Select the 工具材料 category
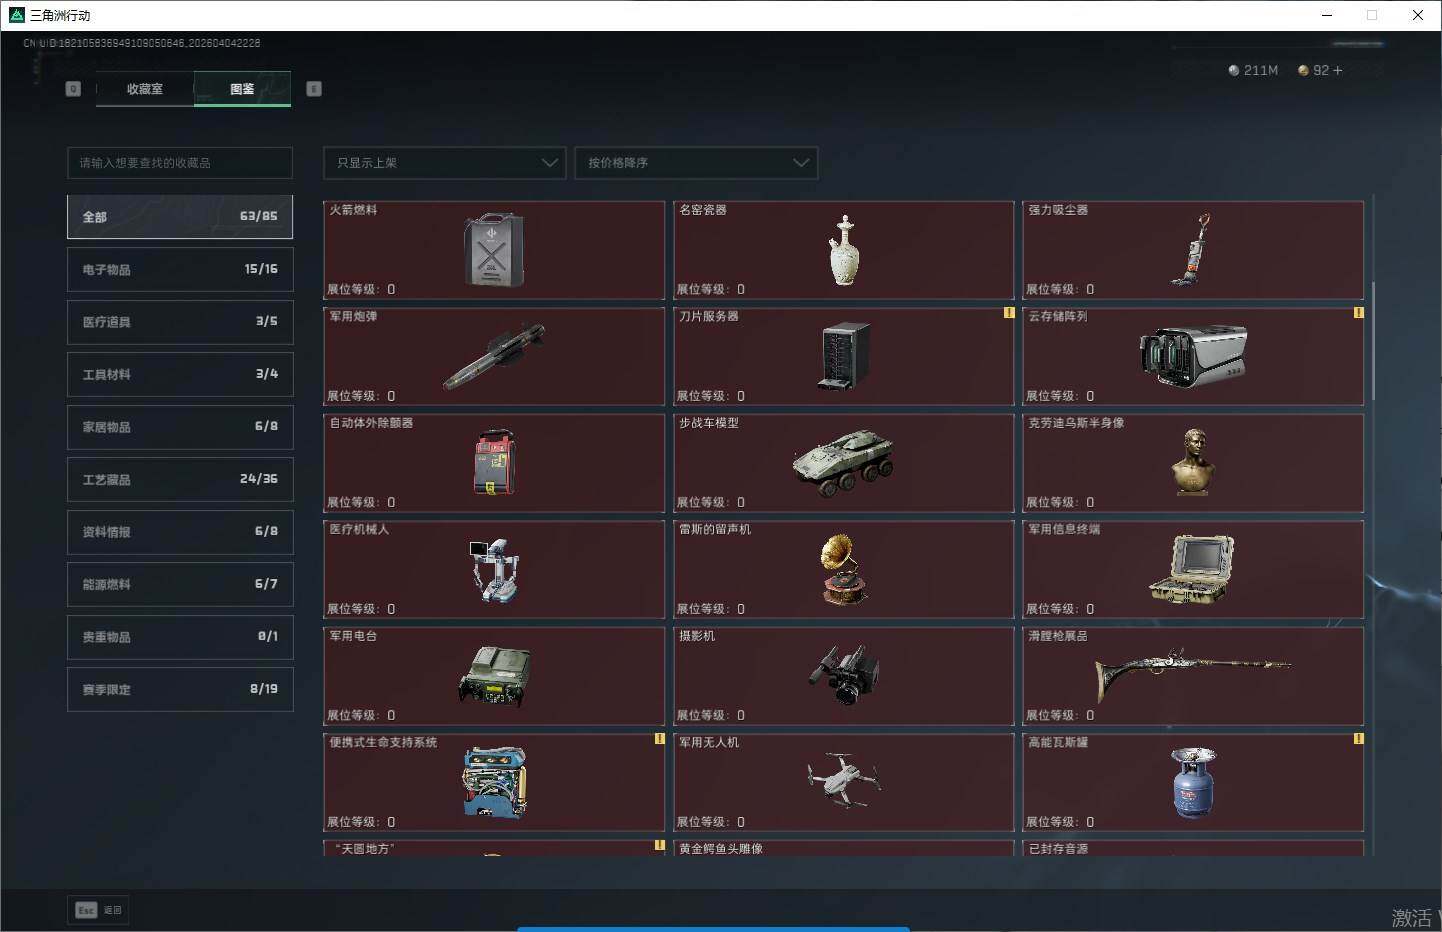The height and width of the screenshot is (932, 1442). pyautogui.click(x=180, y=374)
